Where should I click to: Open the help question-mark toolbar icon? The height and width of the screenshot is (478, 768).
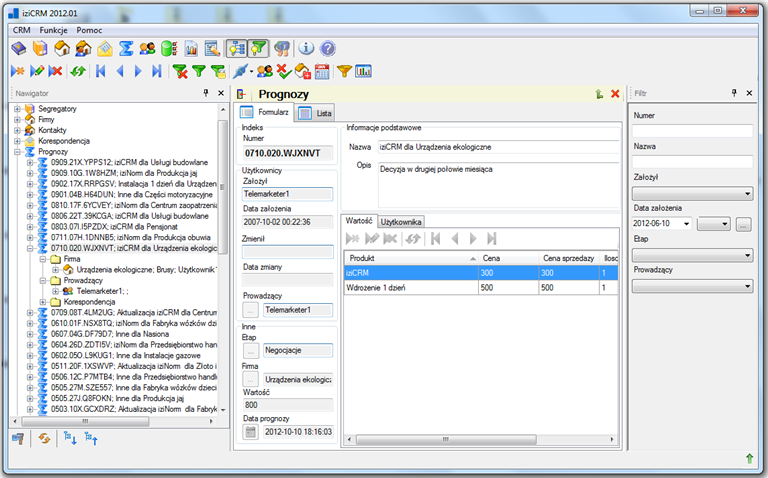click(x=327, y=48)
